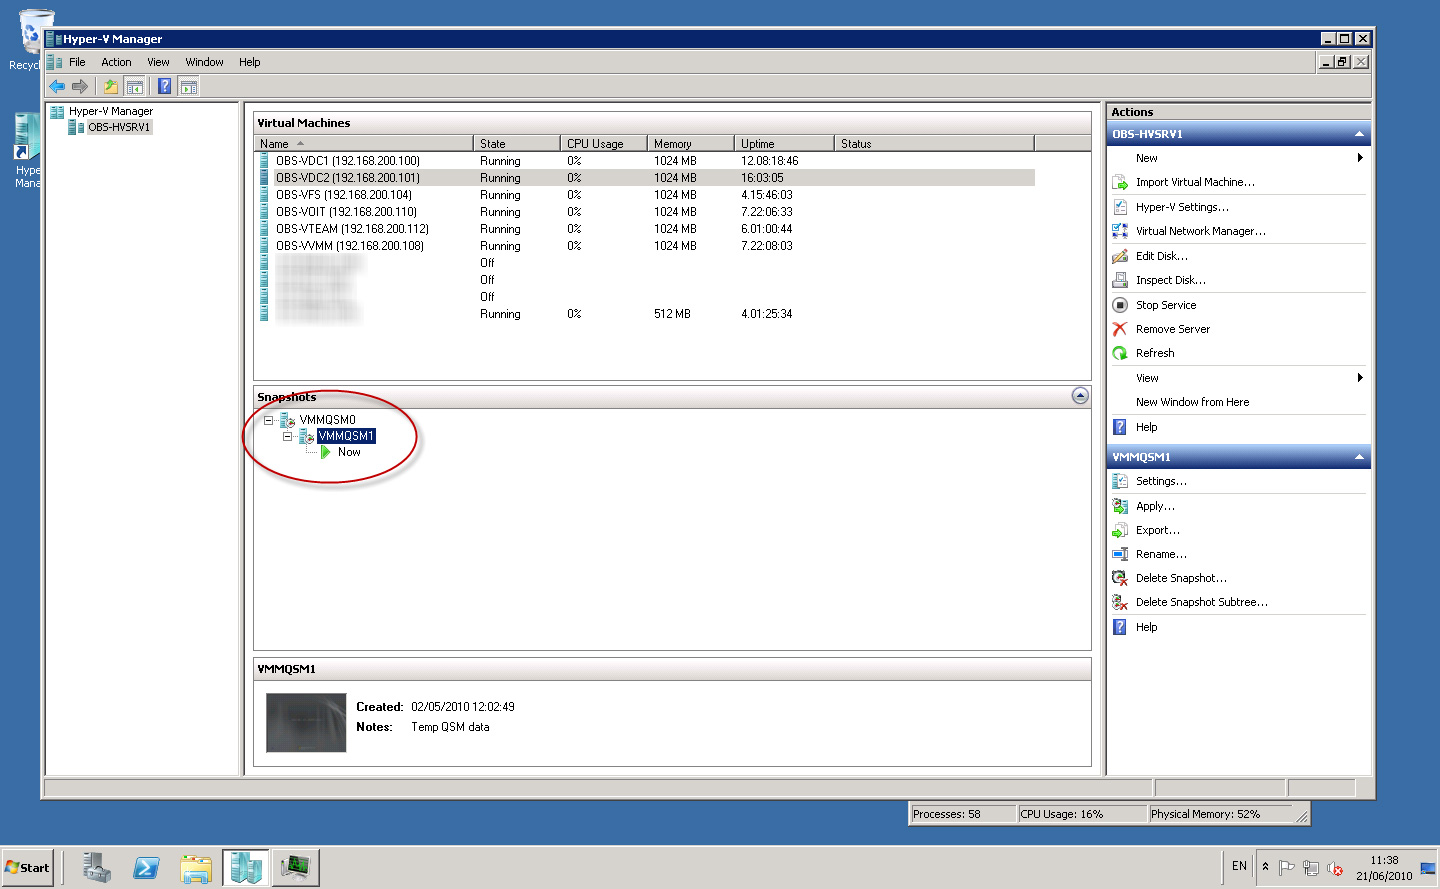
Task: Click Delete Snapshot in VMMQSM1 actions
Action: (1181, 577)
